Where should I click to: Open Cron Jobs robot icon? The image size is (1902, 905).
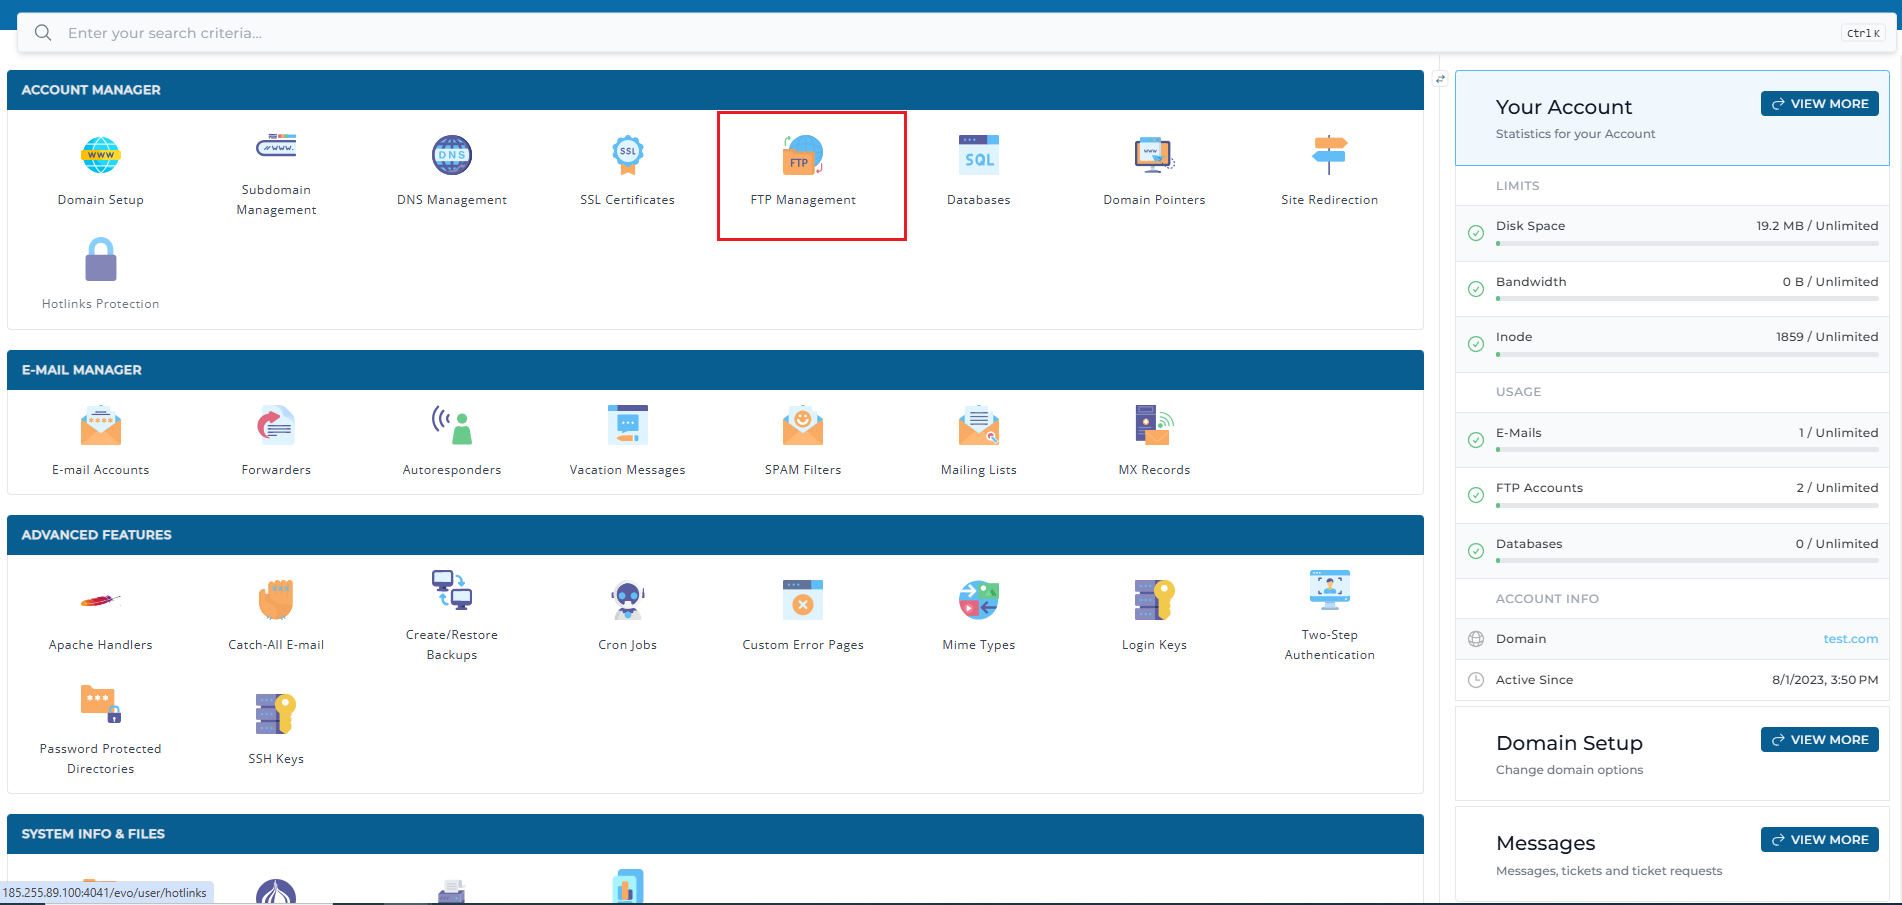(x=627, y=601)
